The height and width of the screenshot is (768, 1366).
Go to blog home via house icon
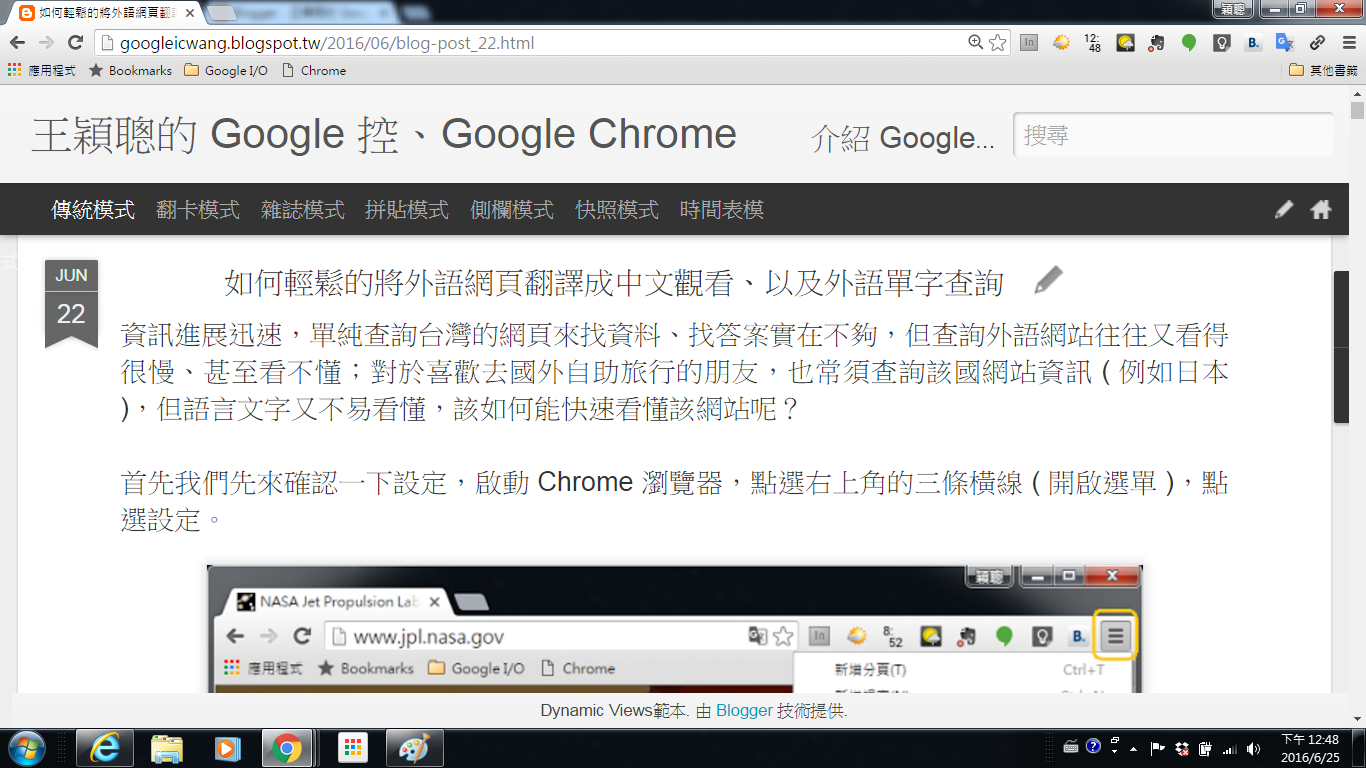1321,210
